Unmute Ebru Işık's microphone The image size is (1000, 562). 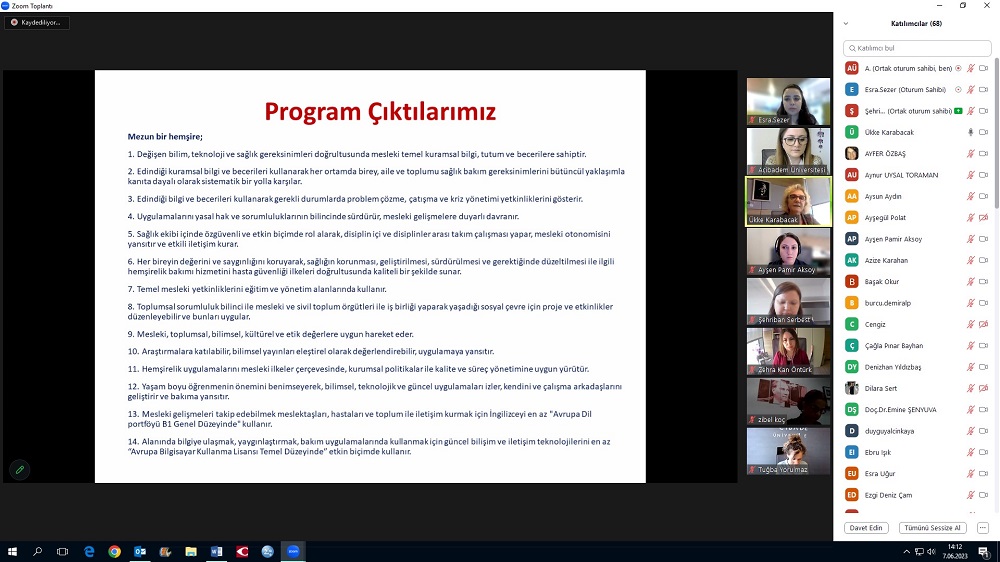pos(970,452)
